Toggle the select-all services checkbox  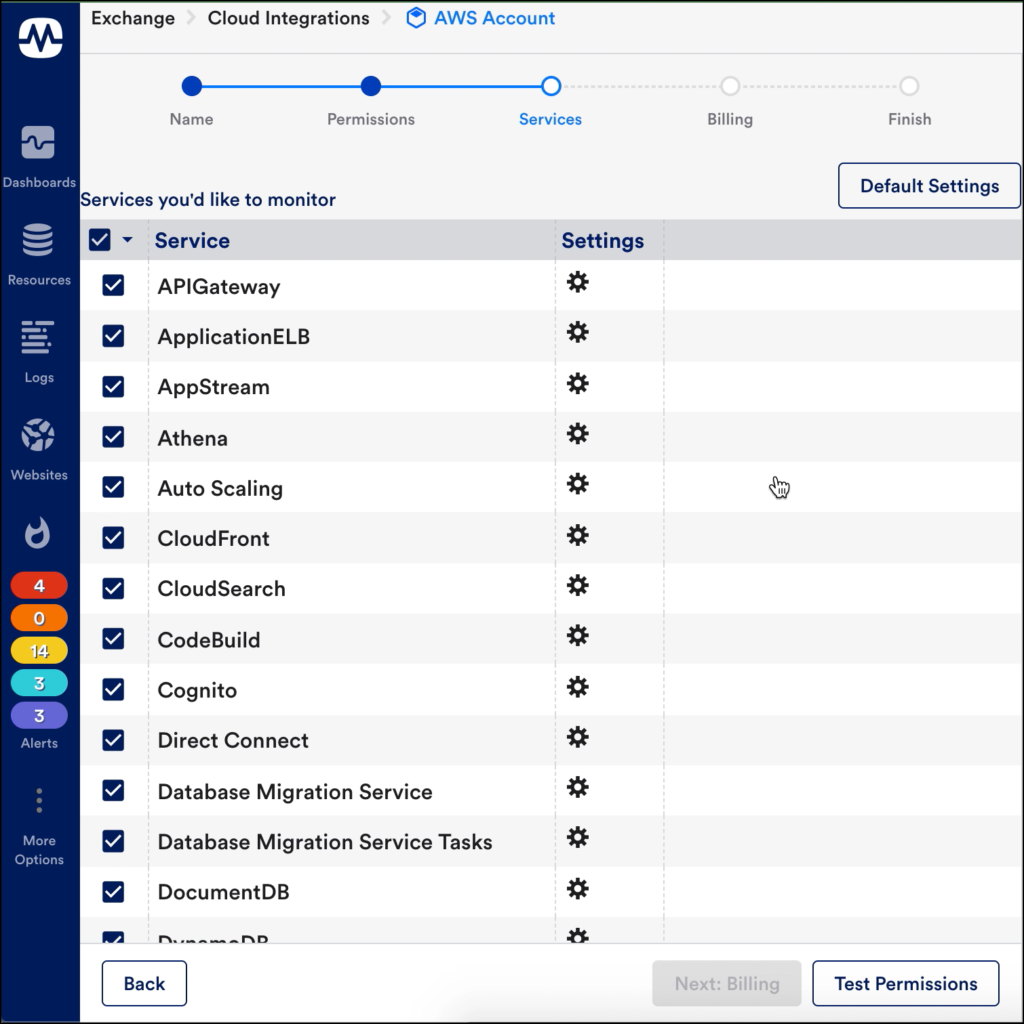tap(99, 240)
